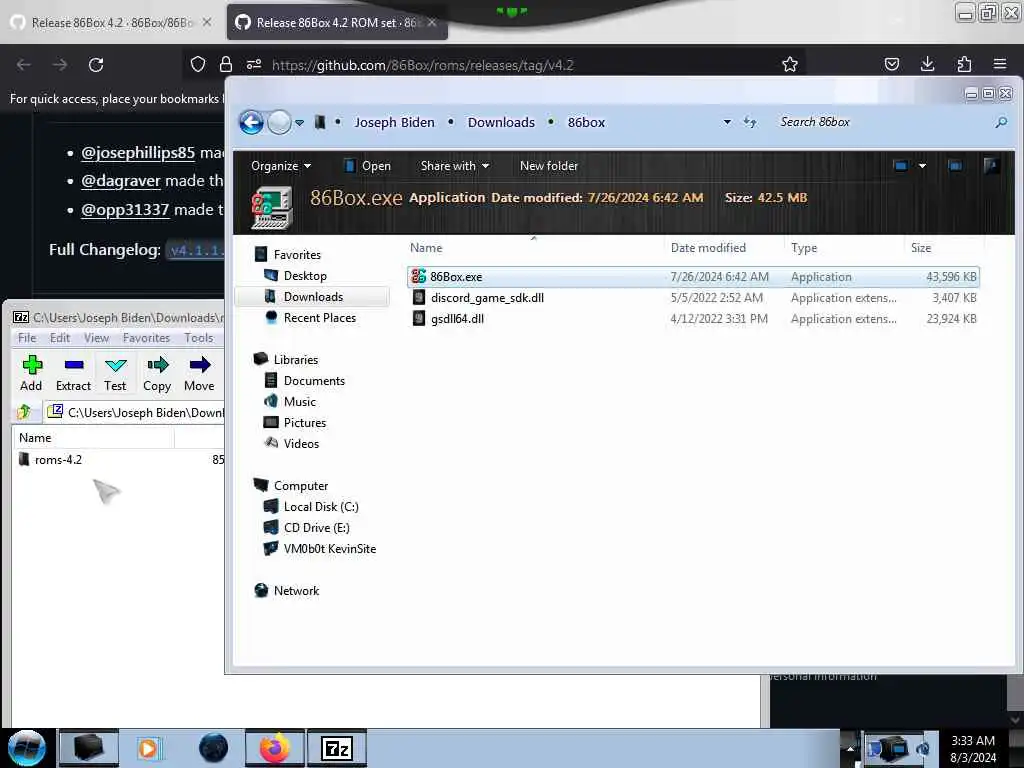Click the 7-Zip Move button
This screenshot has width=1024, height=768.
[x=199, y=374]
